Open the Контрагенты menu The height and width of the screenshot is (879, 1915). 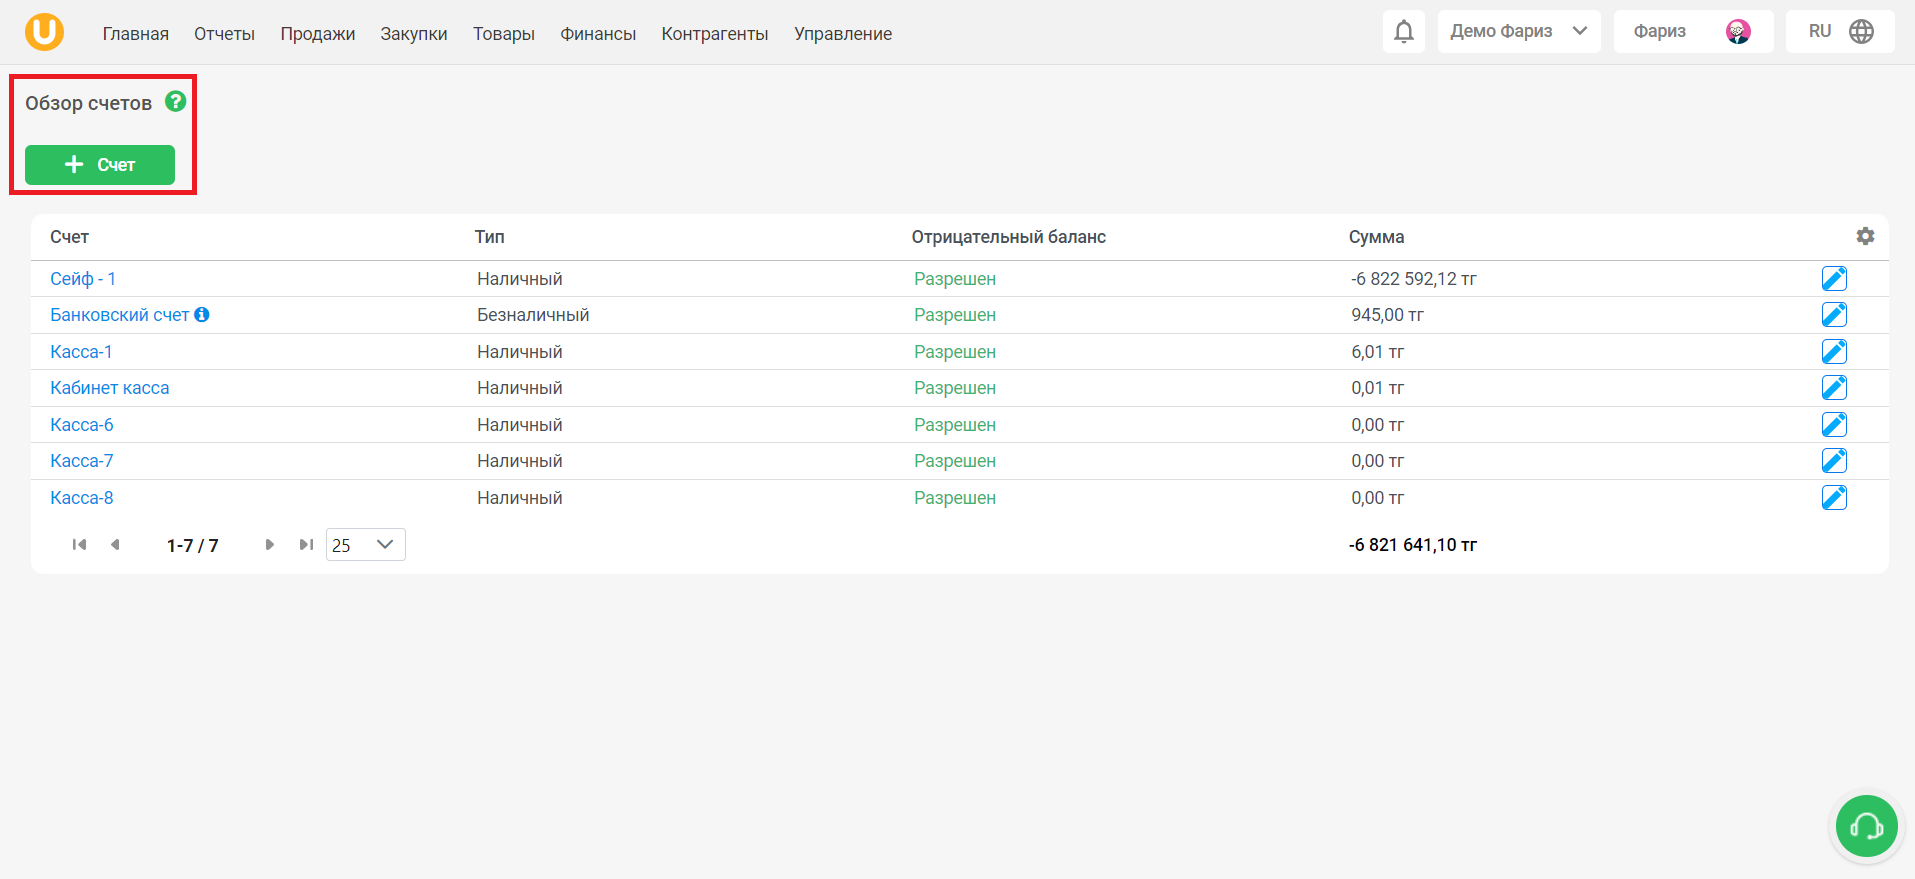[x=714, y=34]
